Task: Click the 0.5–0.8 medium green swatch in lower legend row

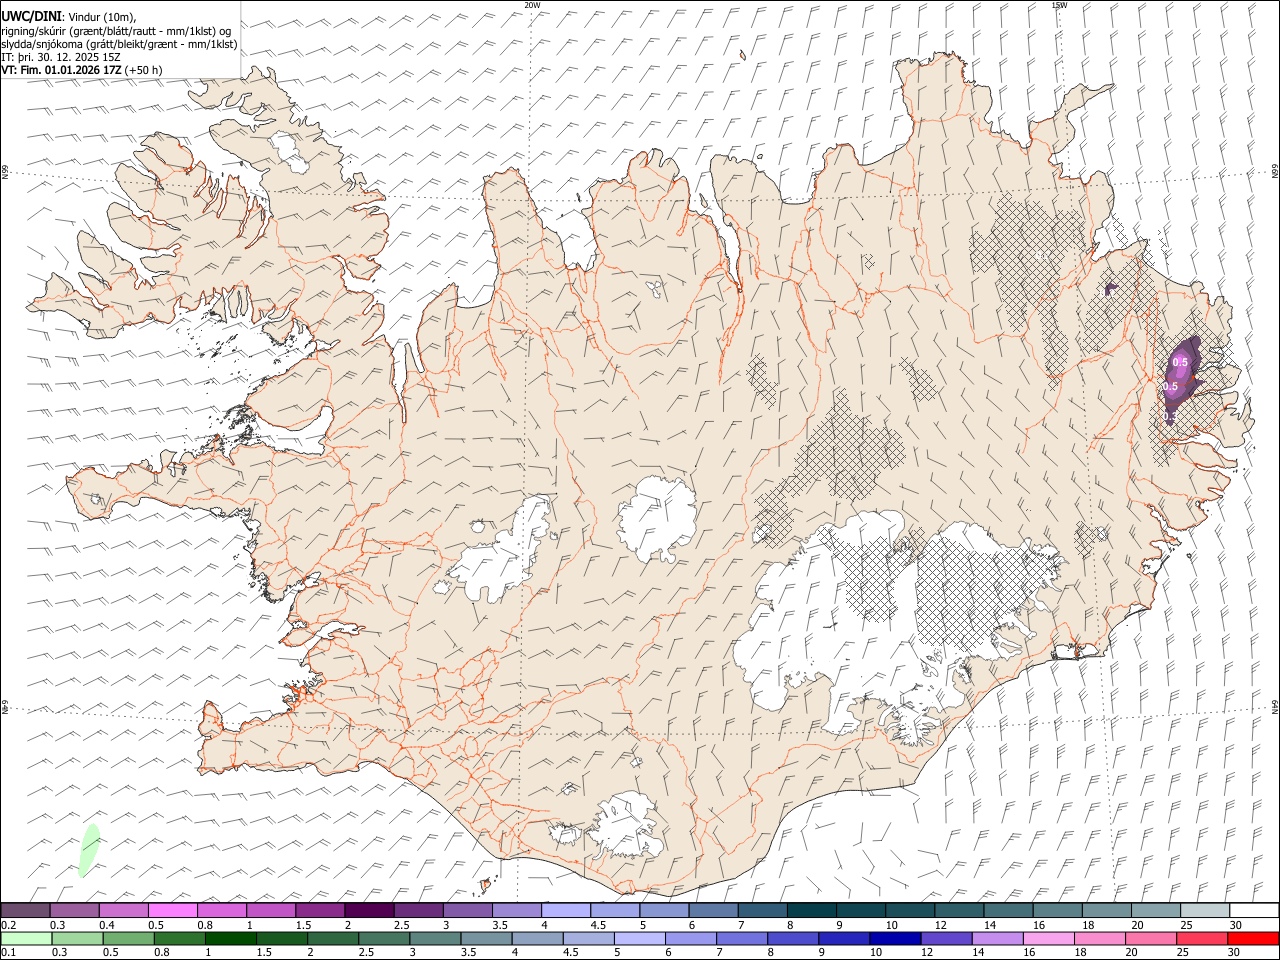Action: pos(128,938)
